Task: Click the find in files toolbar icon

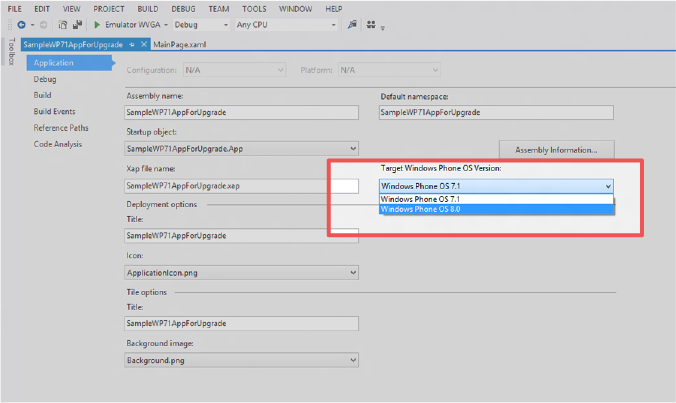Action: pyautogui.click(x=352, y=25)
